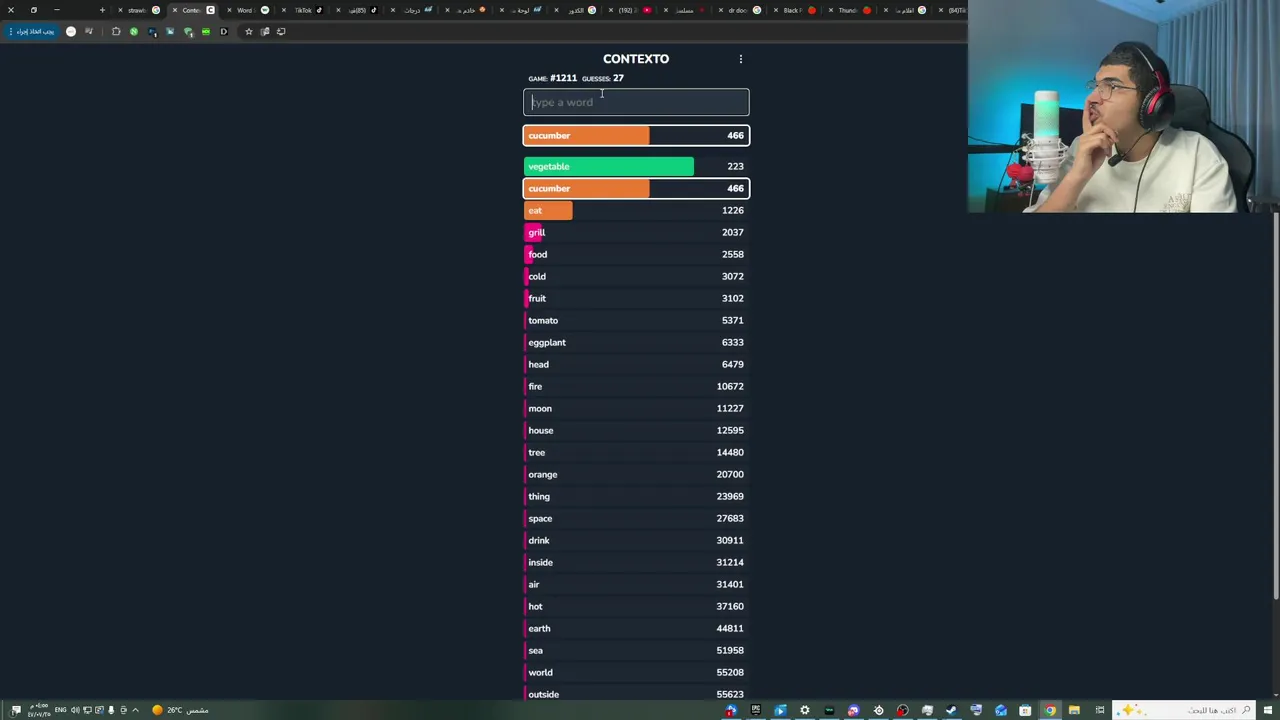1280x720 pixels.
Task: Open Task View from the taskbar
Action: [1100, 710]
